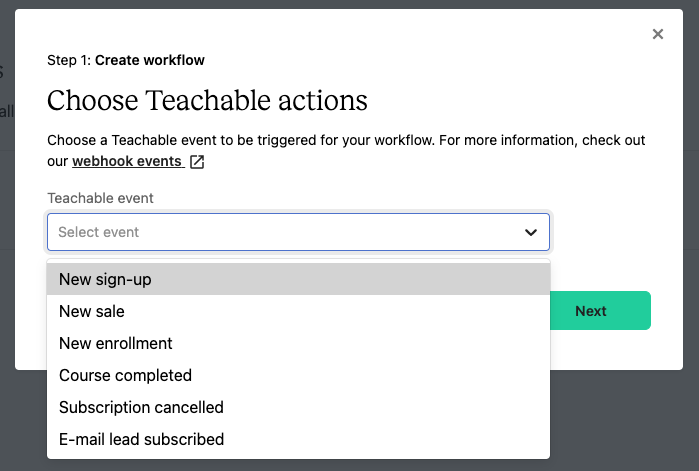The height and width of the screenshot is (471, 699).
Task: Click the Select event input field
Action: (x=298, y=232)
